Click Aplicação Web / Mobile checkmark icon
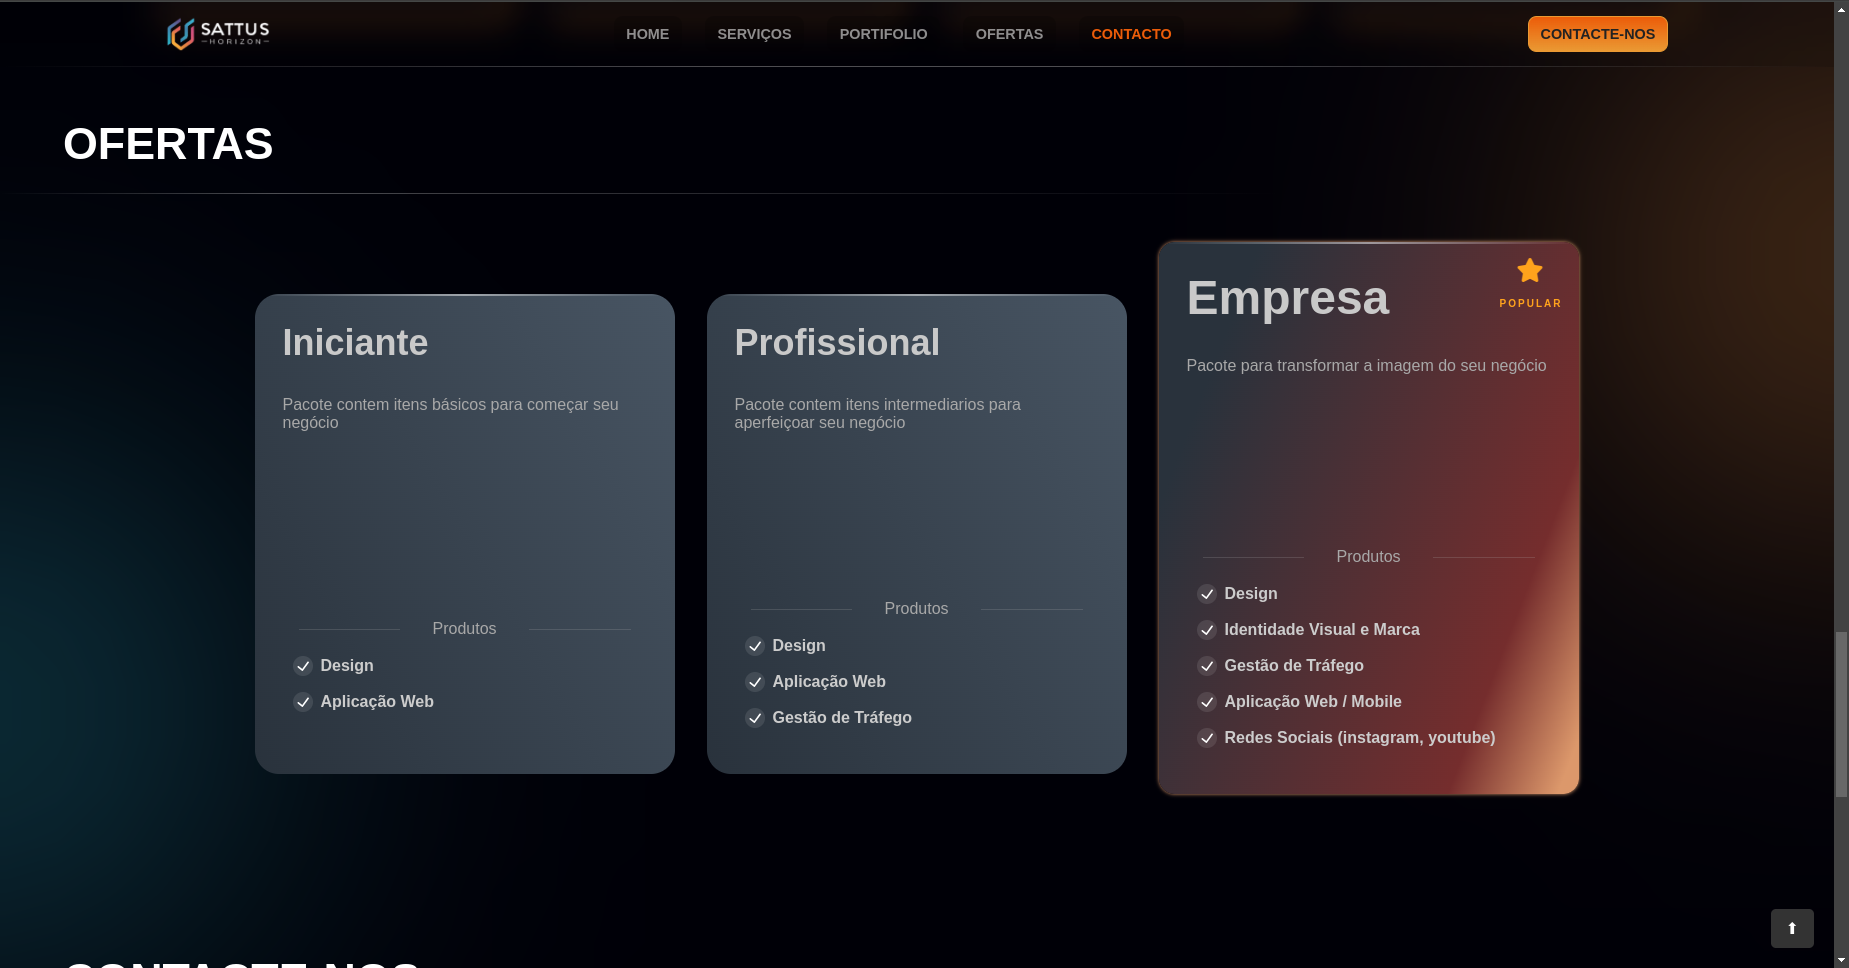The width and height of the screenshot is (1849, 968). tap(1207, 702)
